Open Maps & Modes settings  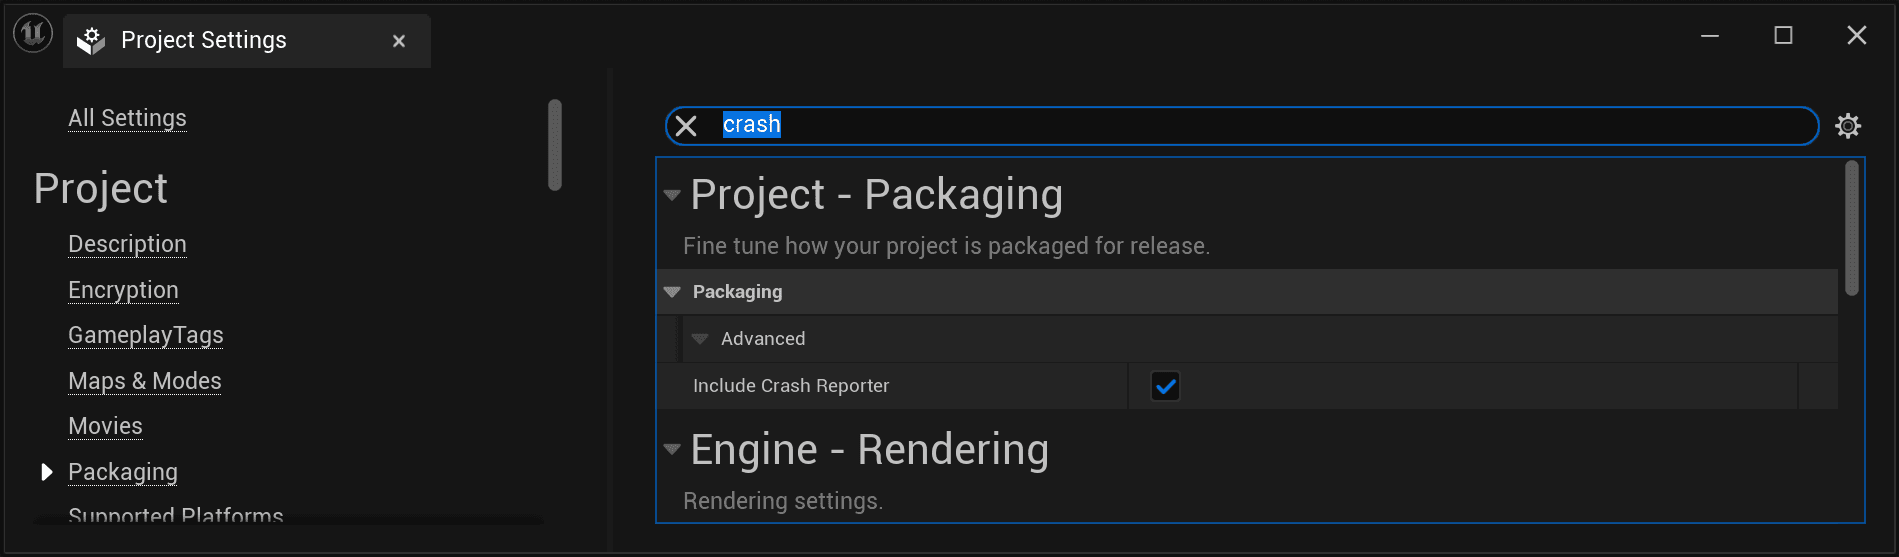pyautogui.click(x=144, y=381)
